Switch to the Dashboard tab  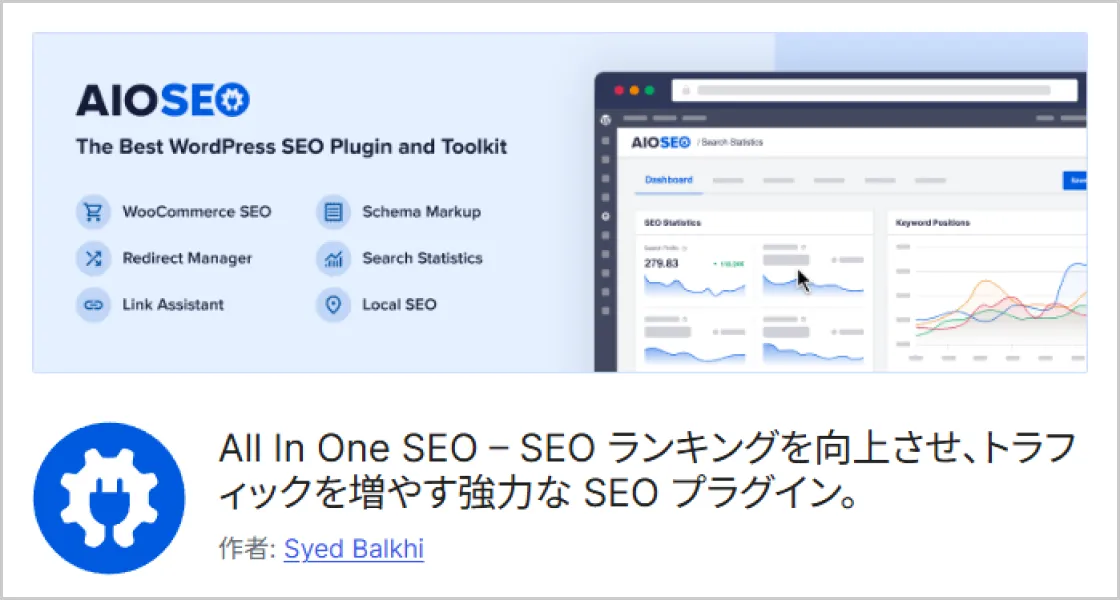(667, 180)
